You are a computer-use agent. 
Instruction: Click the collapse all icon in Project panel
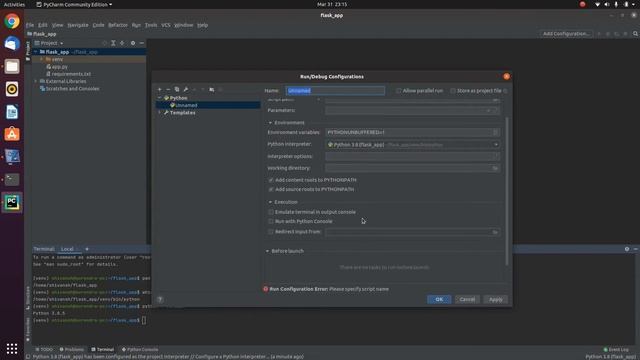(x=122, y=43)
